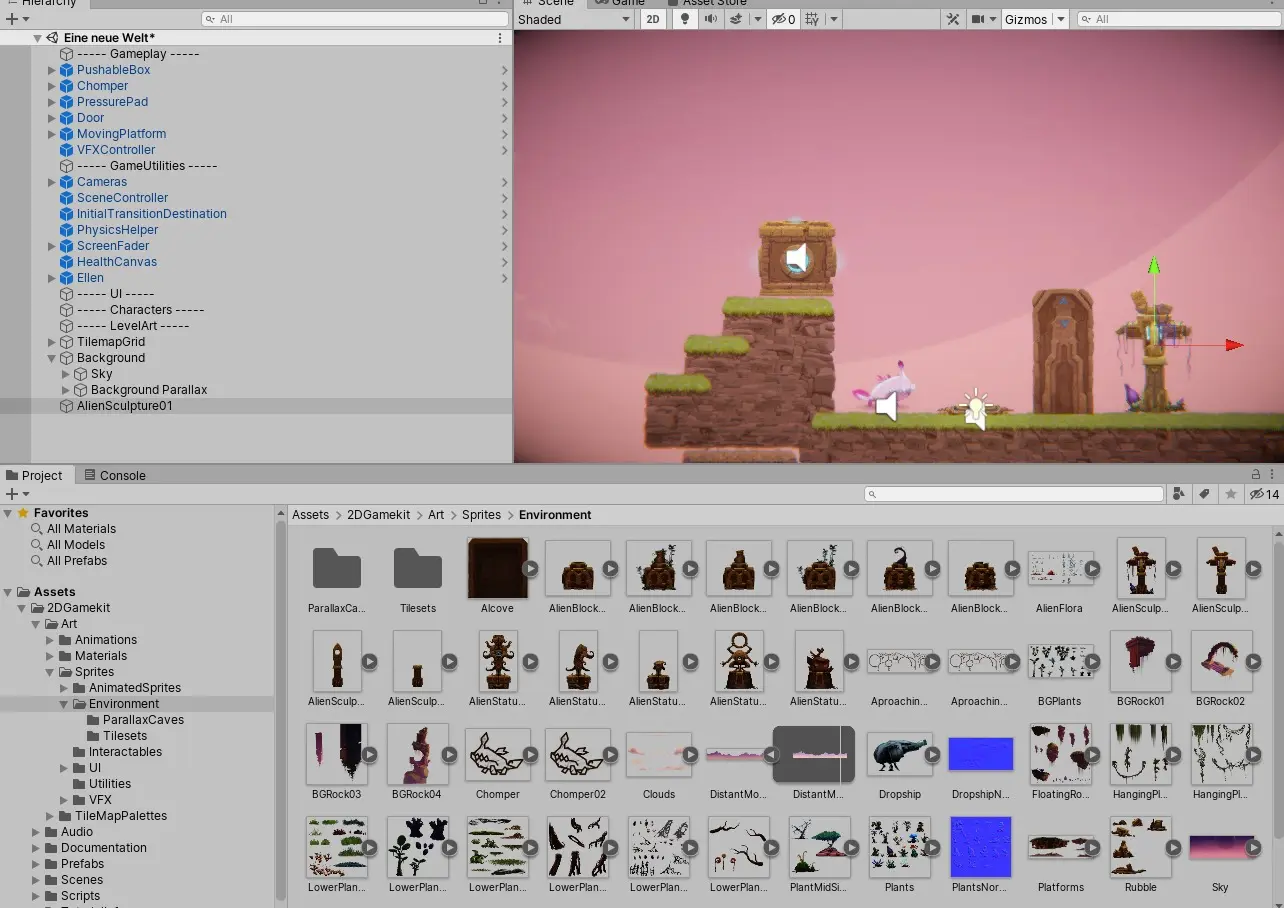Click the hidden-objects crossed-eye icon showing 0
1284x908 pixels.
pos(782,18)
